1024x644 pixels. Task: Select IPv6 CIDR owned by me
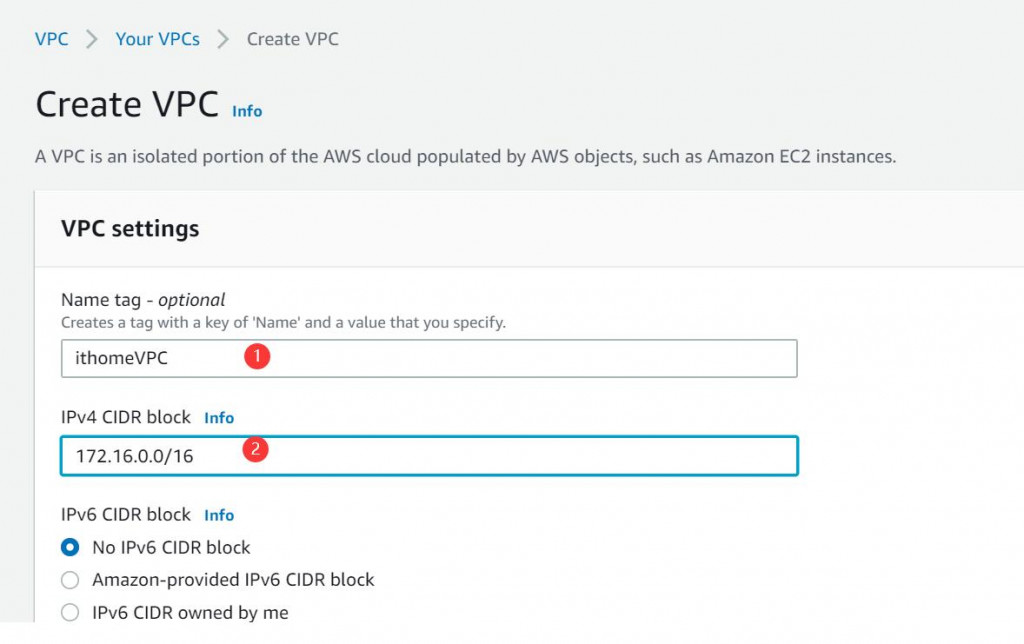[x=70, y=612]
